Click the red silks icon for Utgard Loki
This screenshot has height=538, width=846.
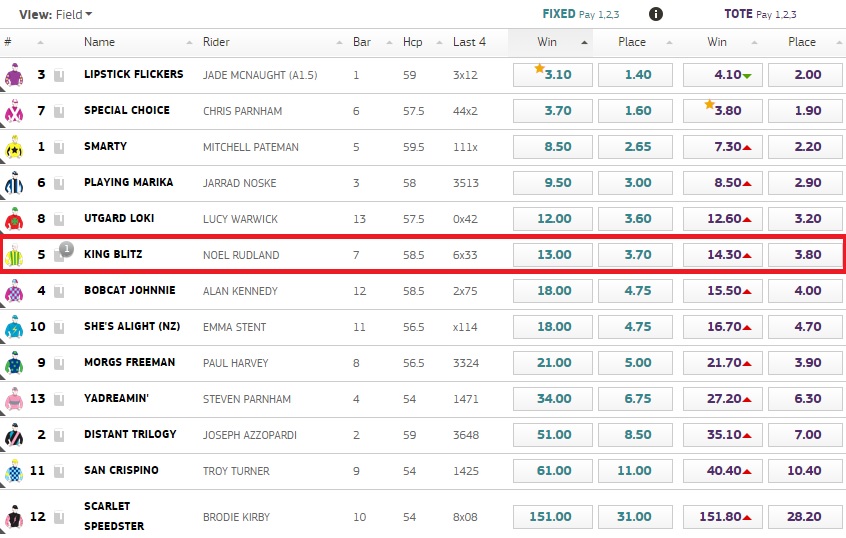tap(14, 220)
